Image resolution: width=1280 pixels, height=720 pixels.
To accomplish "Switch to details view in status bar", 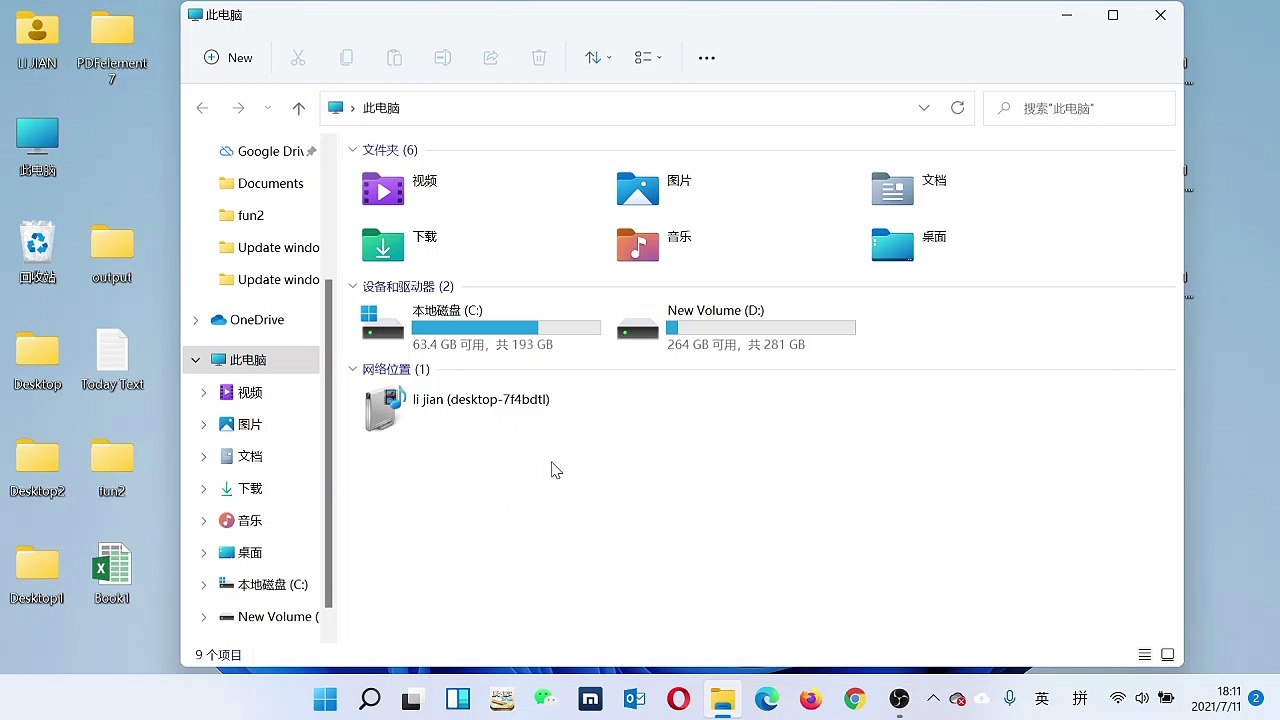I will pyautogui.click(x=1145, y=655).
